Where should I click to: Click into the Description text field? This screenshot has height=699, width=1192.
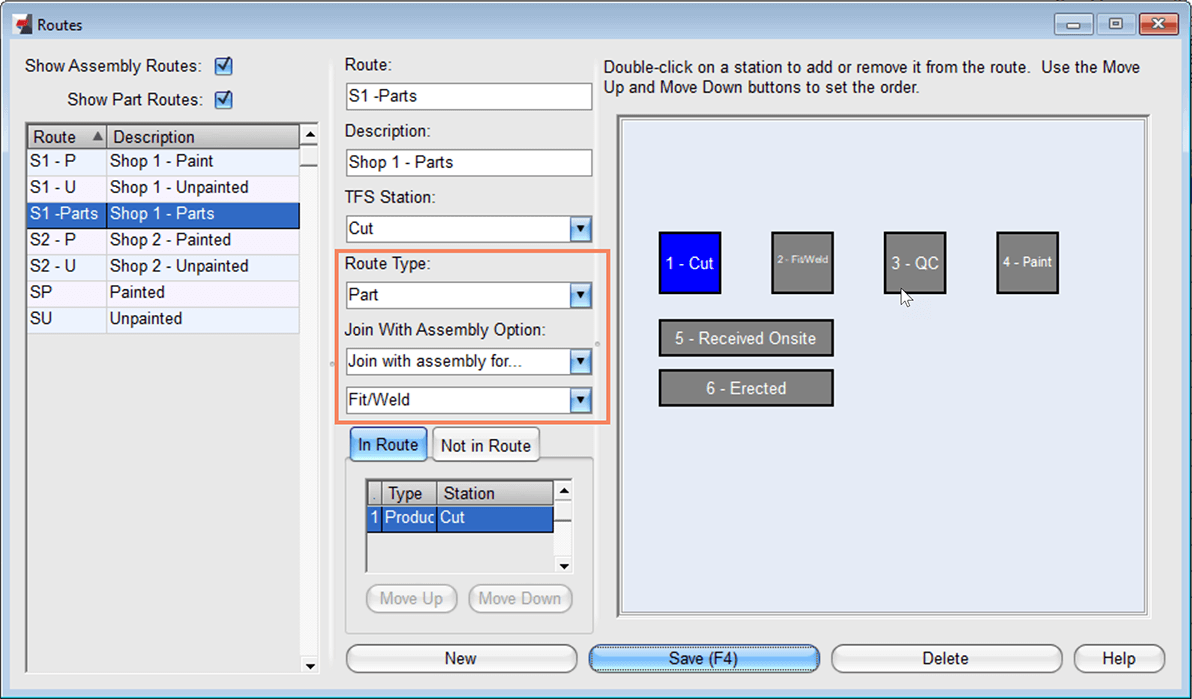click(x=468, y=163)
